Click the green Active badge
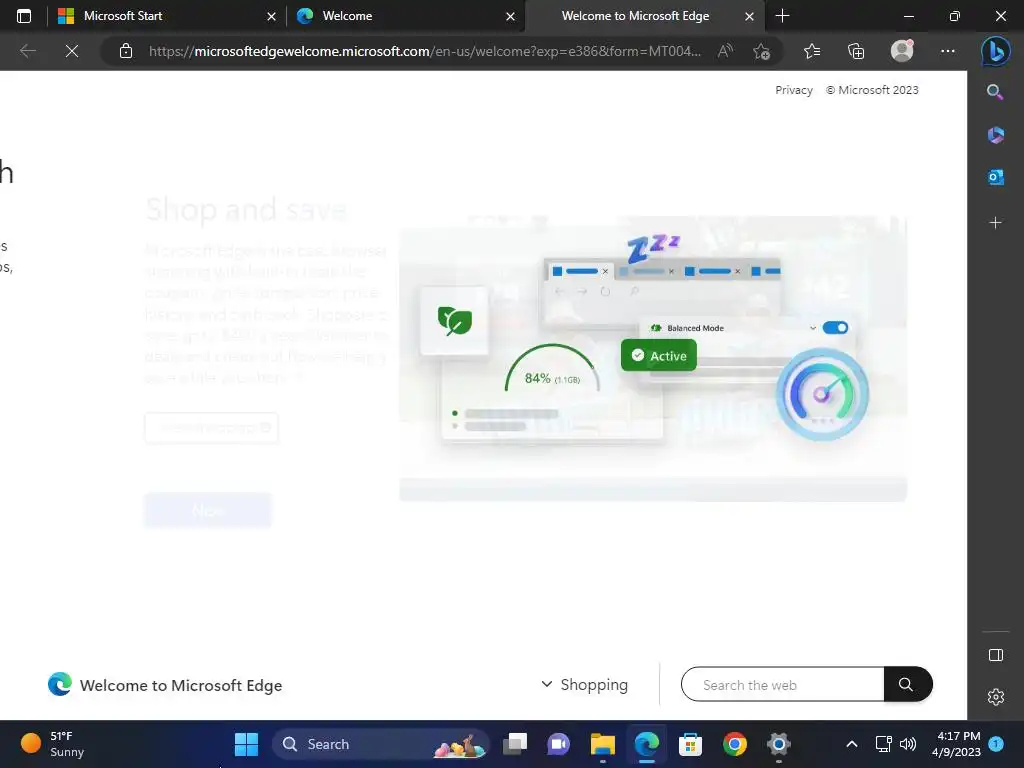This screenshot has height=768, width=1024. [x=658, y=355]
